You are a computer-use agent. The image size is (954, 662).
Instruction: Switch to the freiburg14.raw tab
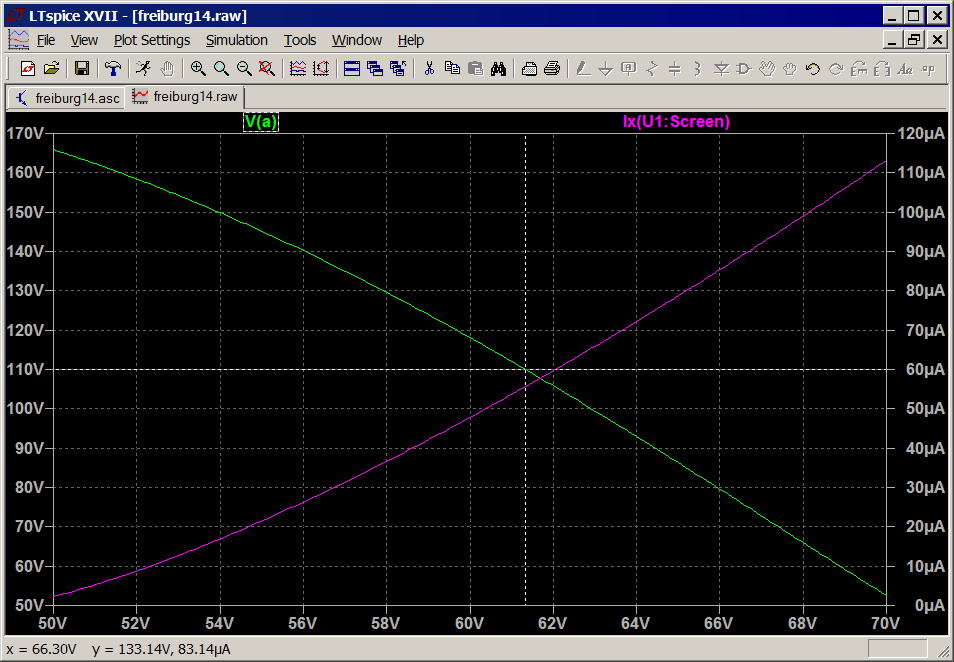[185, 97]
